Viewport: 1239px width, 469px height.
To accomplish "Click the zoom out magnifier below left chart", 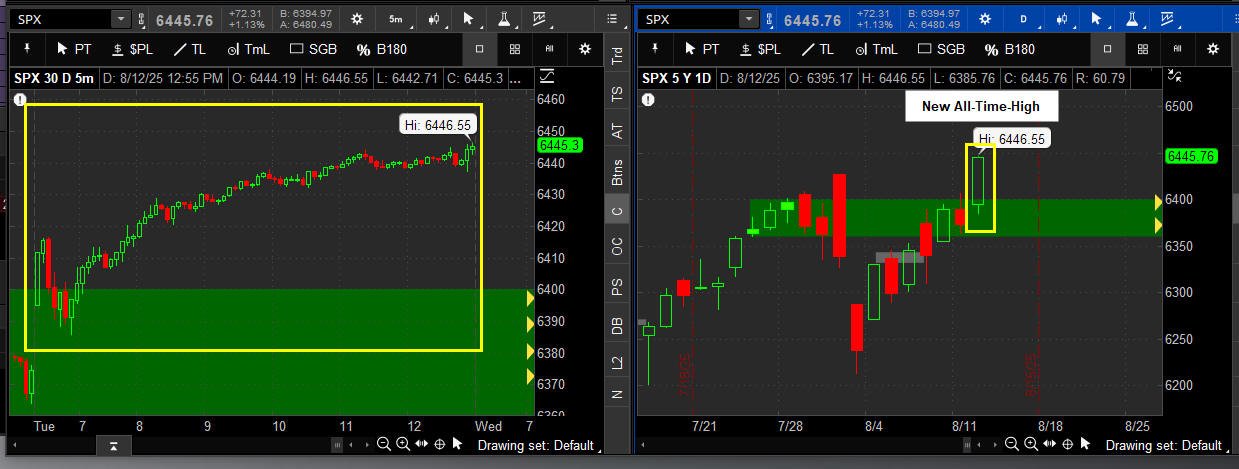I will tap(384, 445).
